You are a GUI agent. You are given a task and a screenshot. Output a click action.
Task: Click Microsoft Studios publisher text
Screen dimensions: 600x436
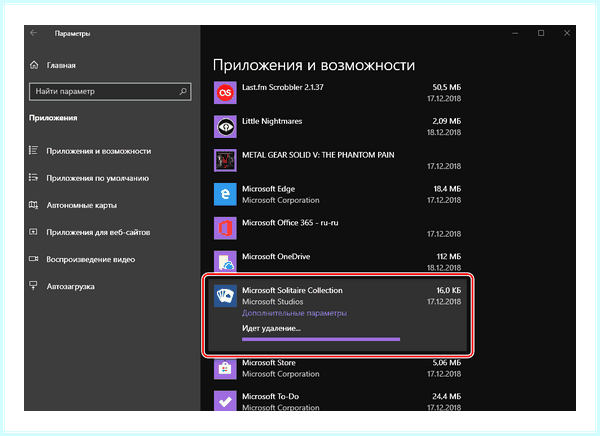272,302
